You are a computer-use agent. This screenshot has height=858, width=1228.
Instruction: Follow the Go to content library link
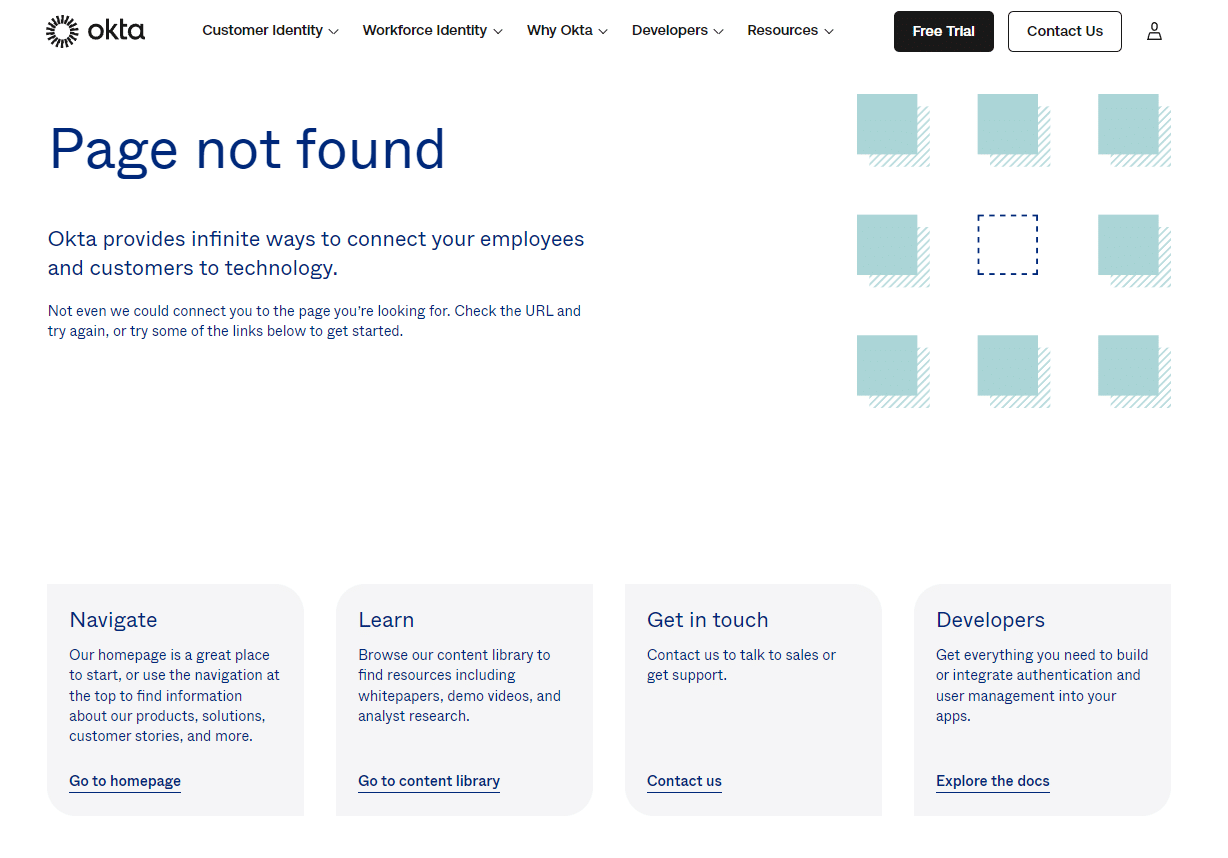(429, 781)
